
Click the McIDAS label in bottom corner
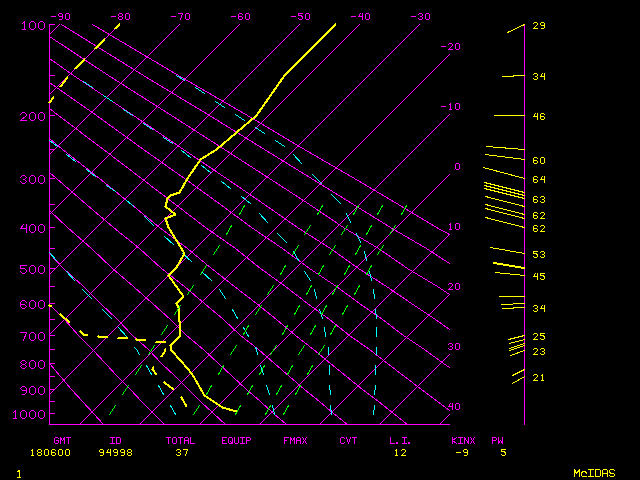[595, 473]
